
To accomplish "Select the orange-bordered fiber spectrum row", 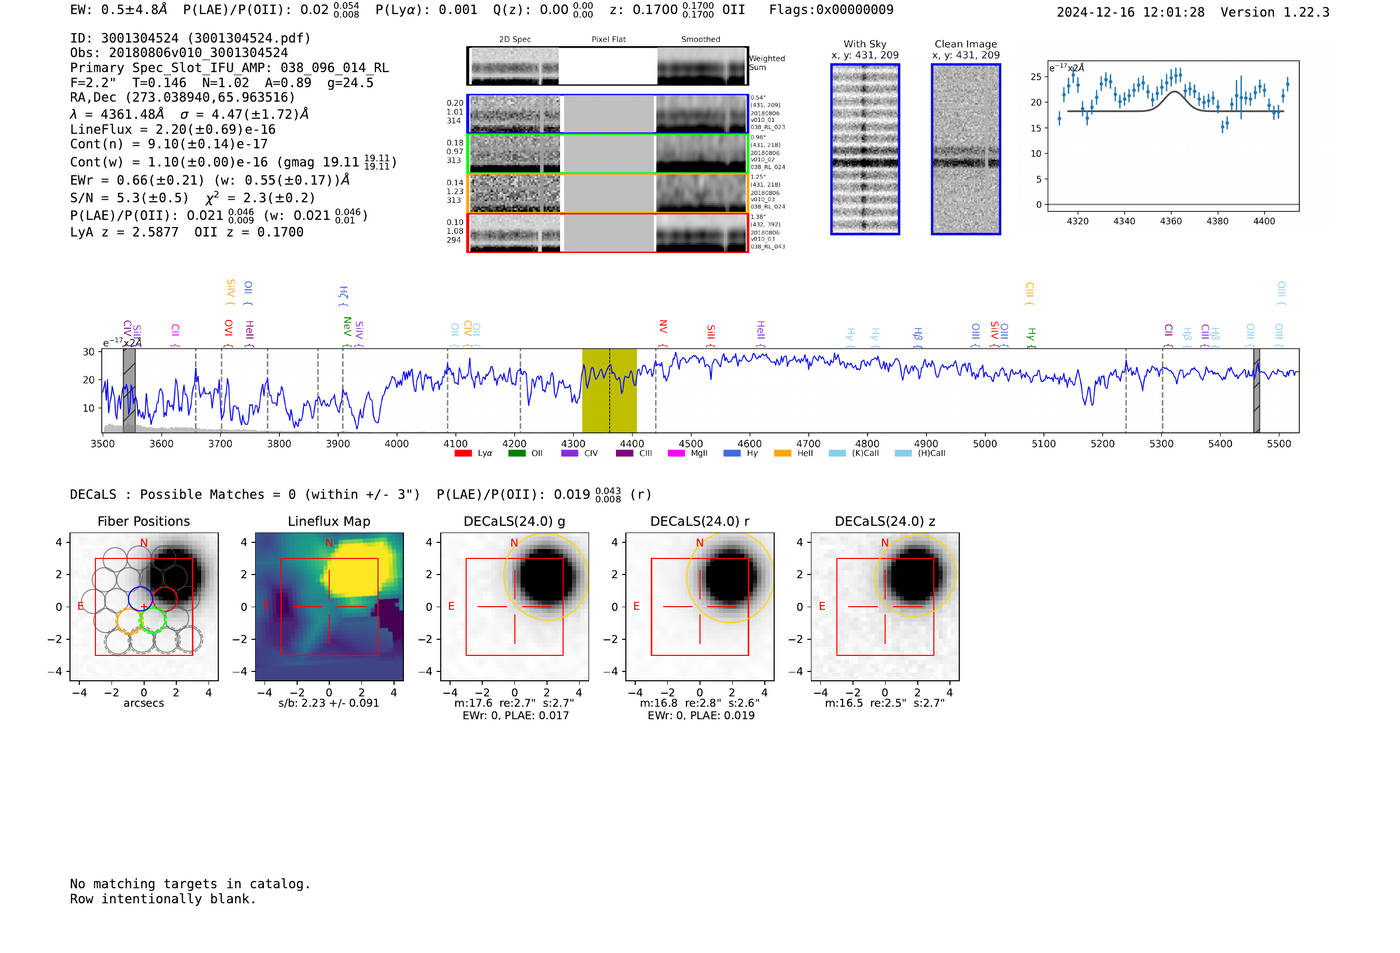I will tap(607, 193).
